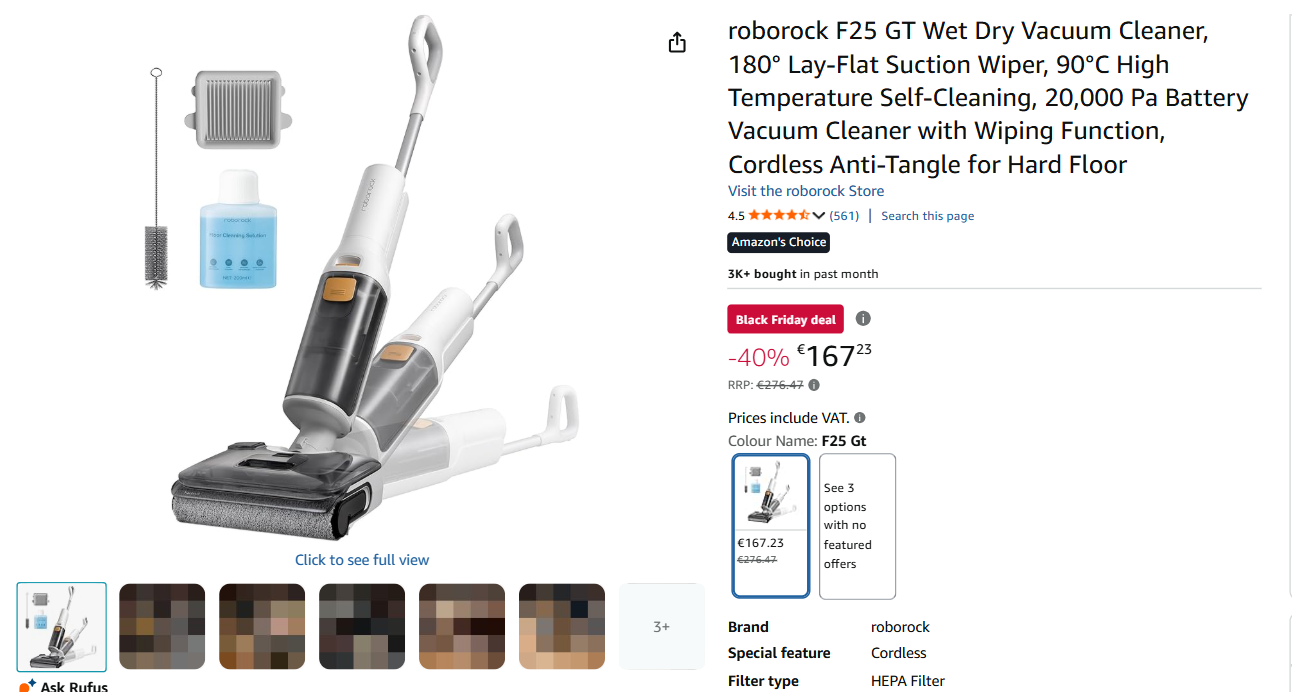This screenshot has height=692, width=1292.
Task: Click the Amazon's Choice badge
Action: coord(779,242)
